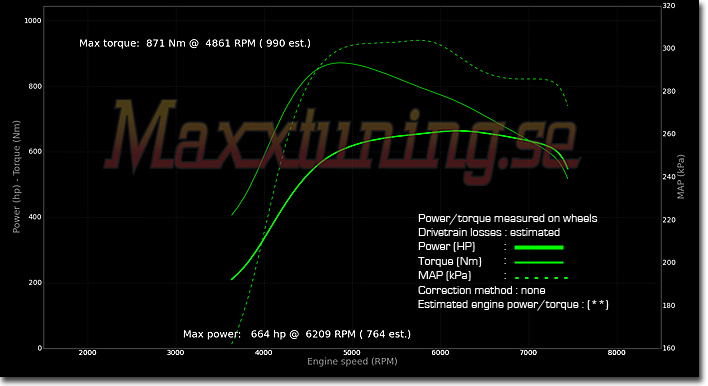Click the 240 tick label on the MAP axis
The width and height of the screenshot is (708, 386).
[x=669, y=177]
